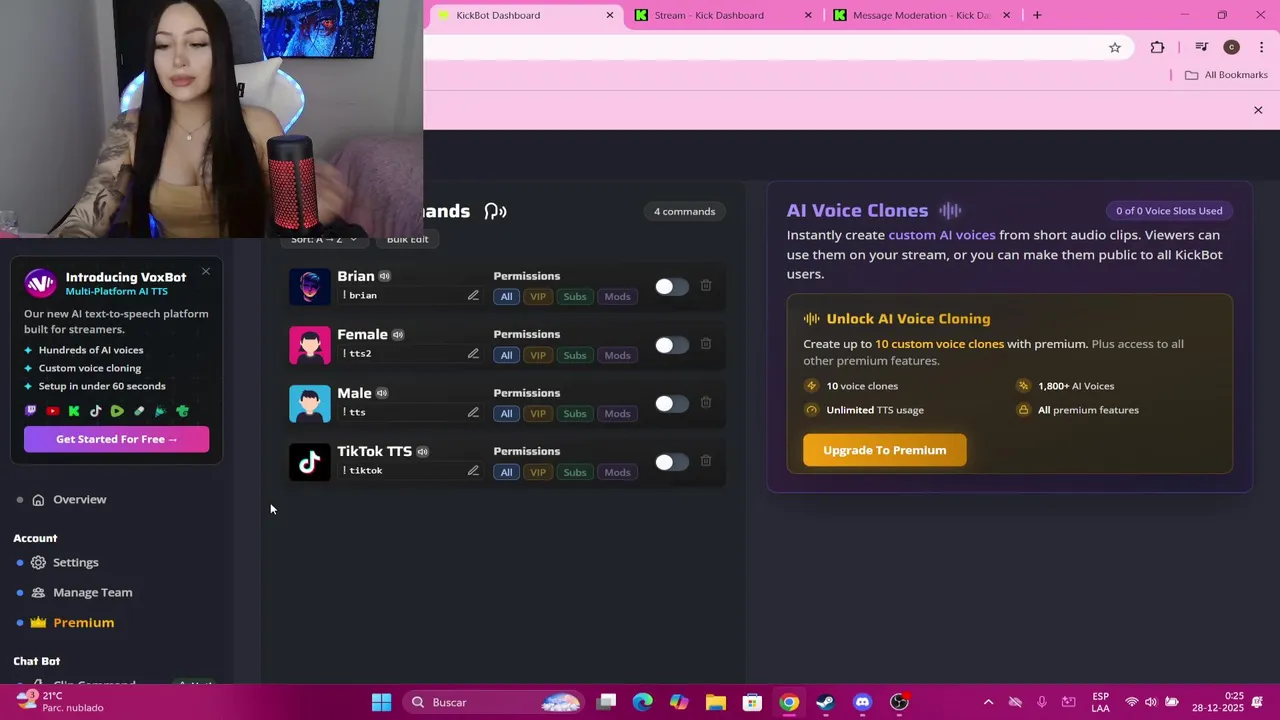Click the Brian voice avatar thumbnail

[309, 286]
